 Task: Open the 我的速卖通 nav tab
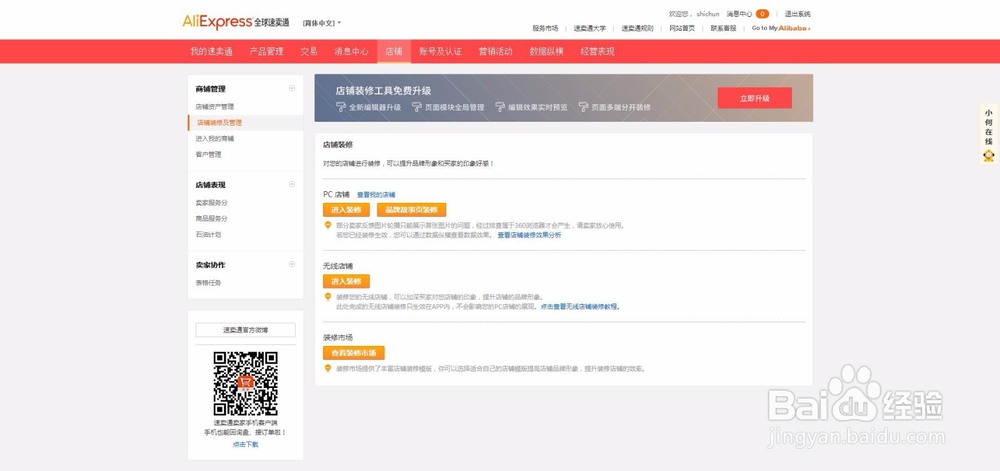point(211,52)
